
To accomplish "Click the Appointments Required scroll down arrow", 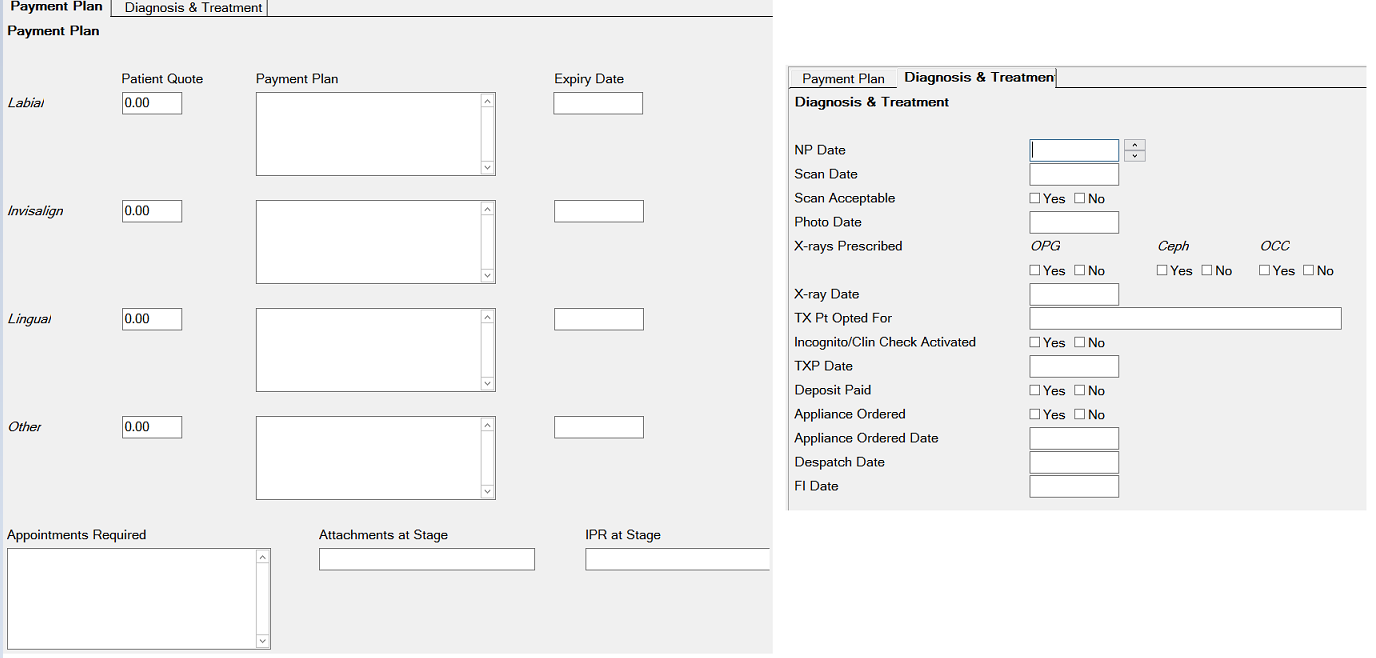I will (262, 640).
